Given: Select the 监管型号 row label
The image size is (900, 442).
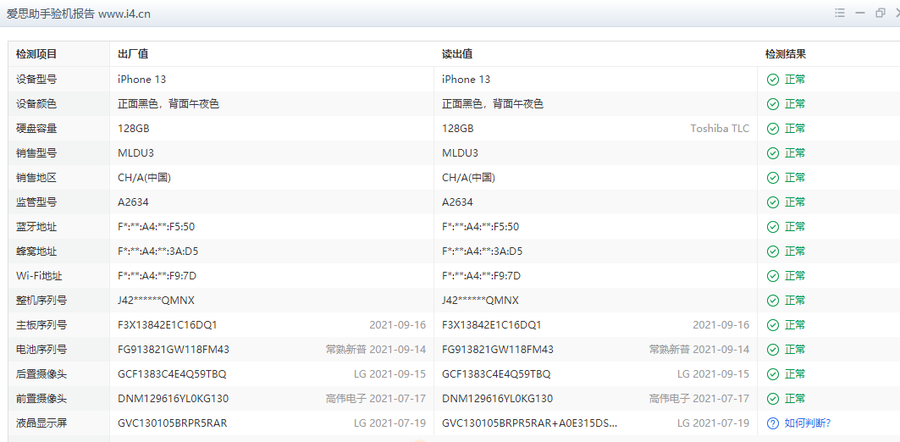Looking at the screenshot, I should [36, 202].
